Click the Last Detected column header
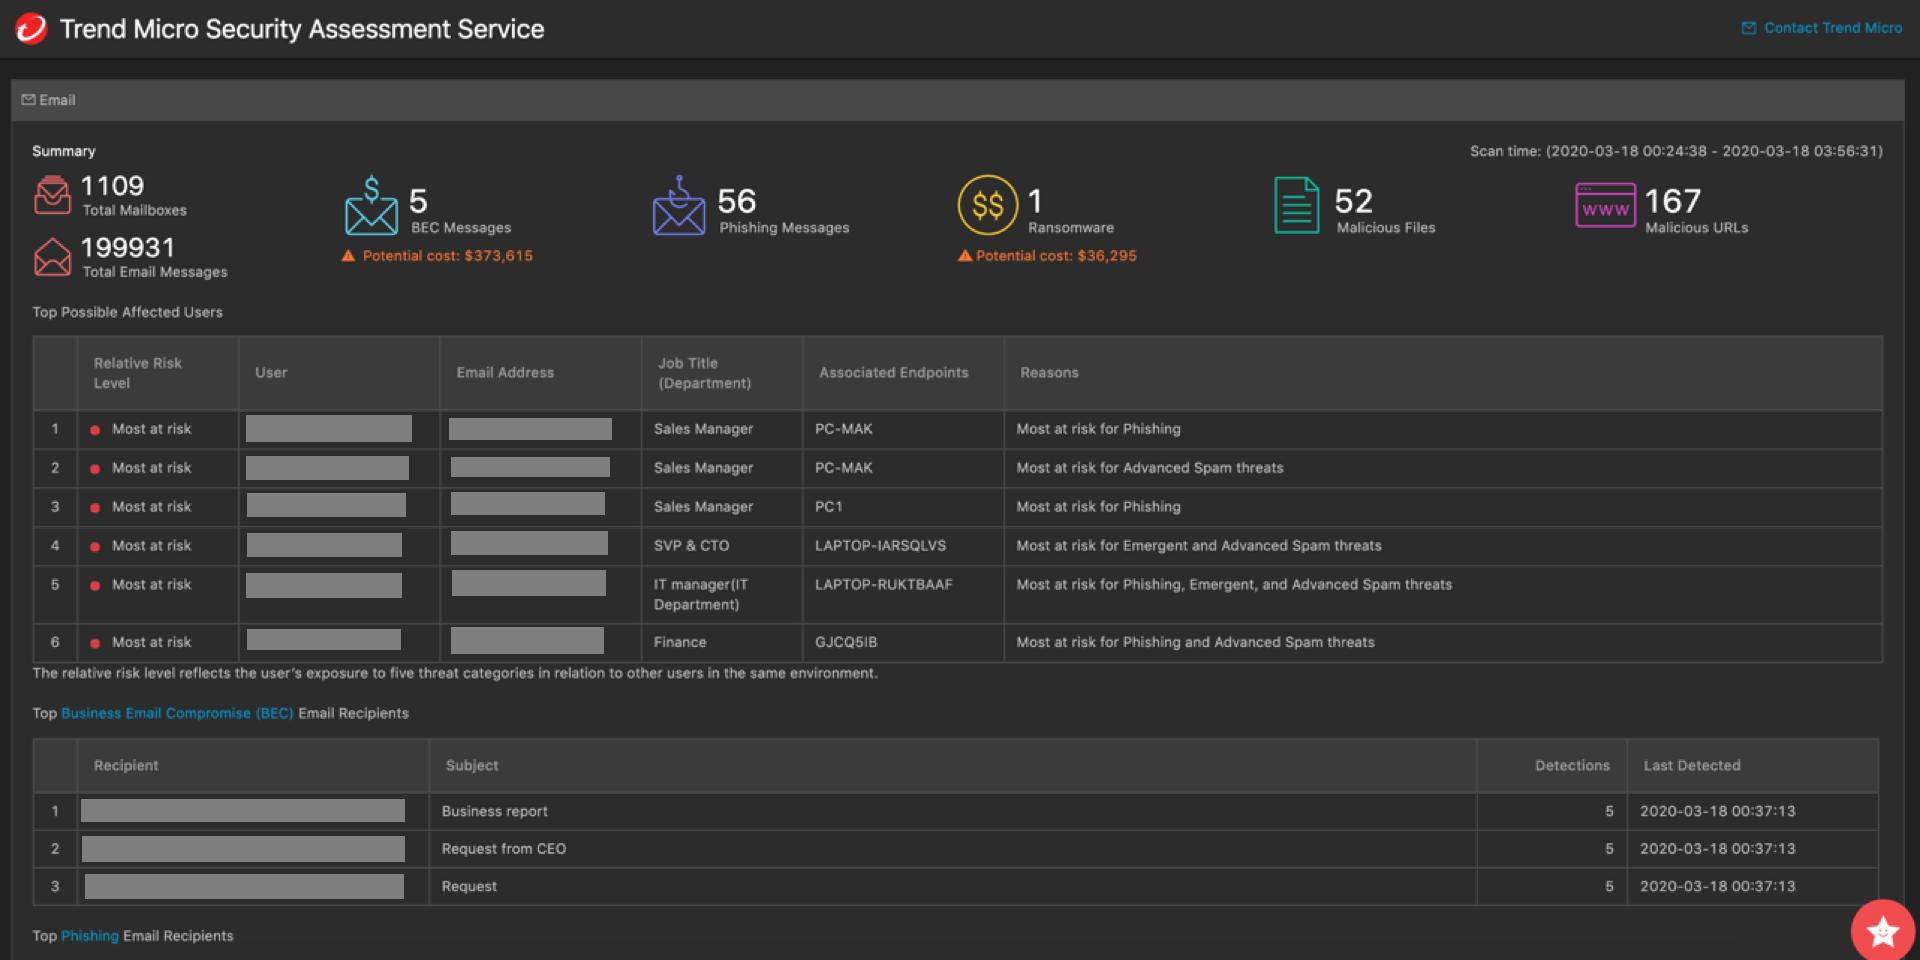This screenshot has width=1920, height=960. pyautogui.click(x=1692, y=766)
